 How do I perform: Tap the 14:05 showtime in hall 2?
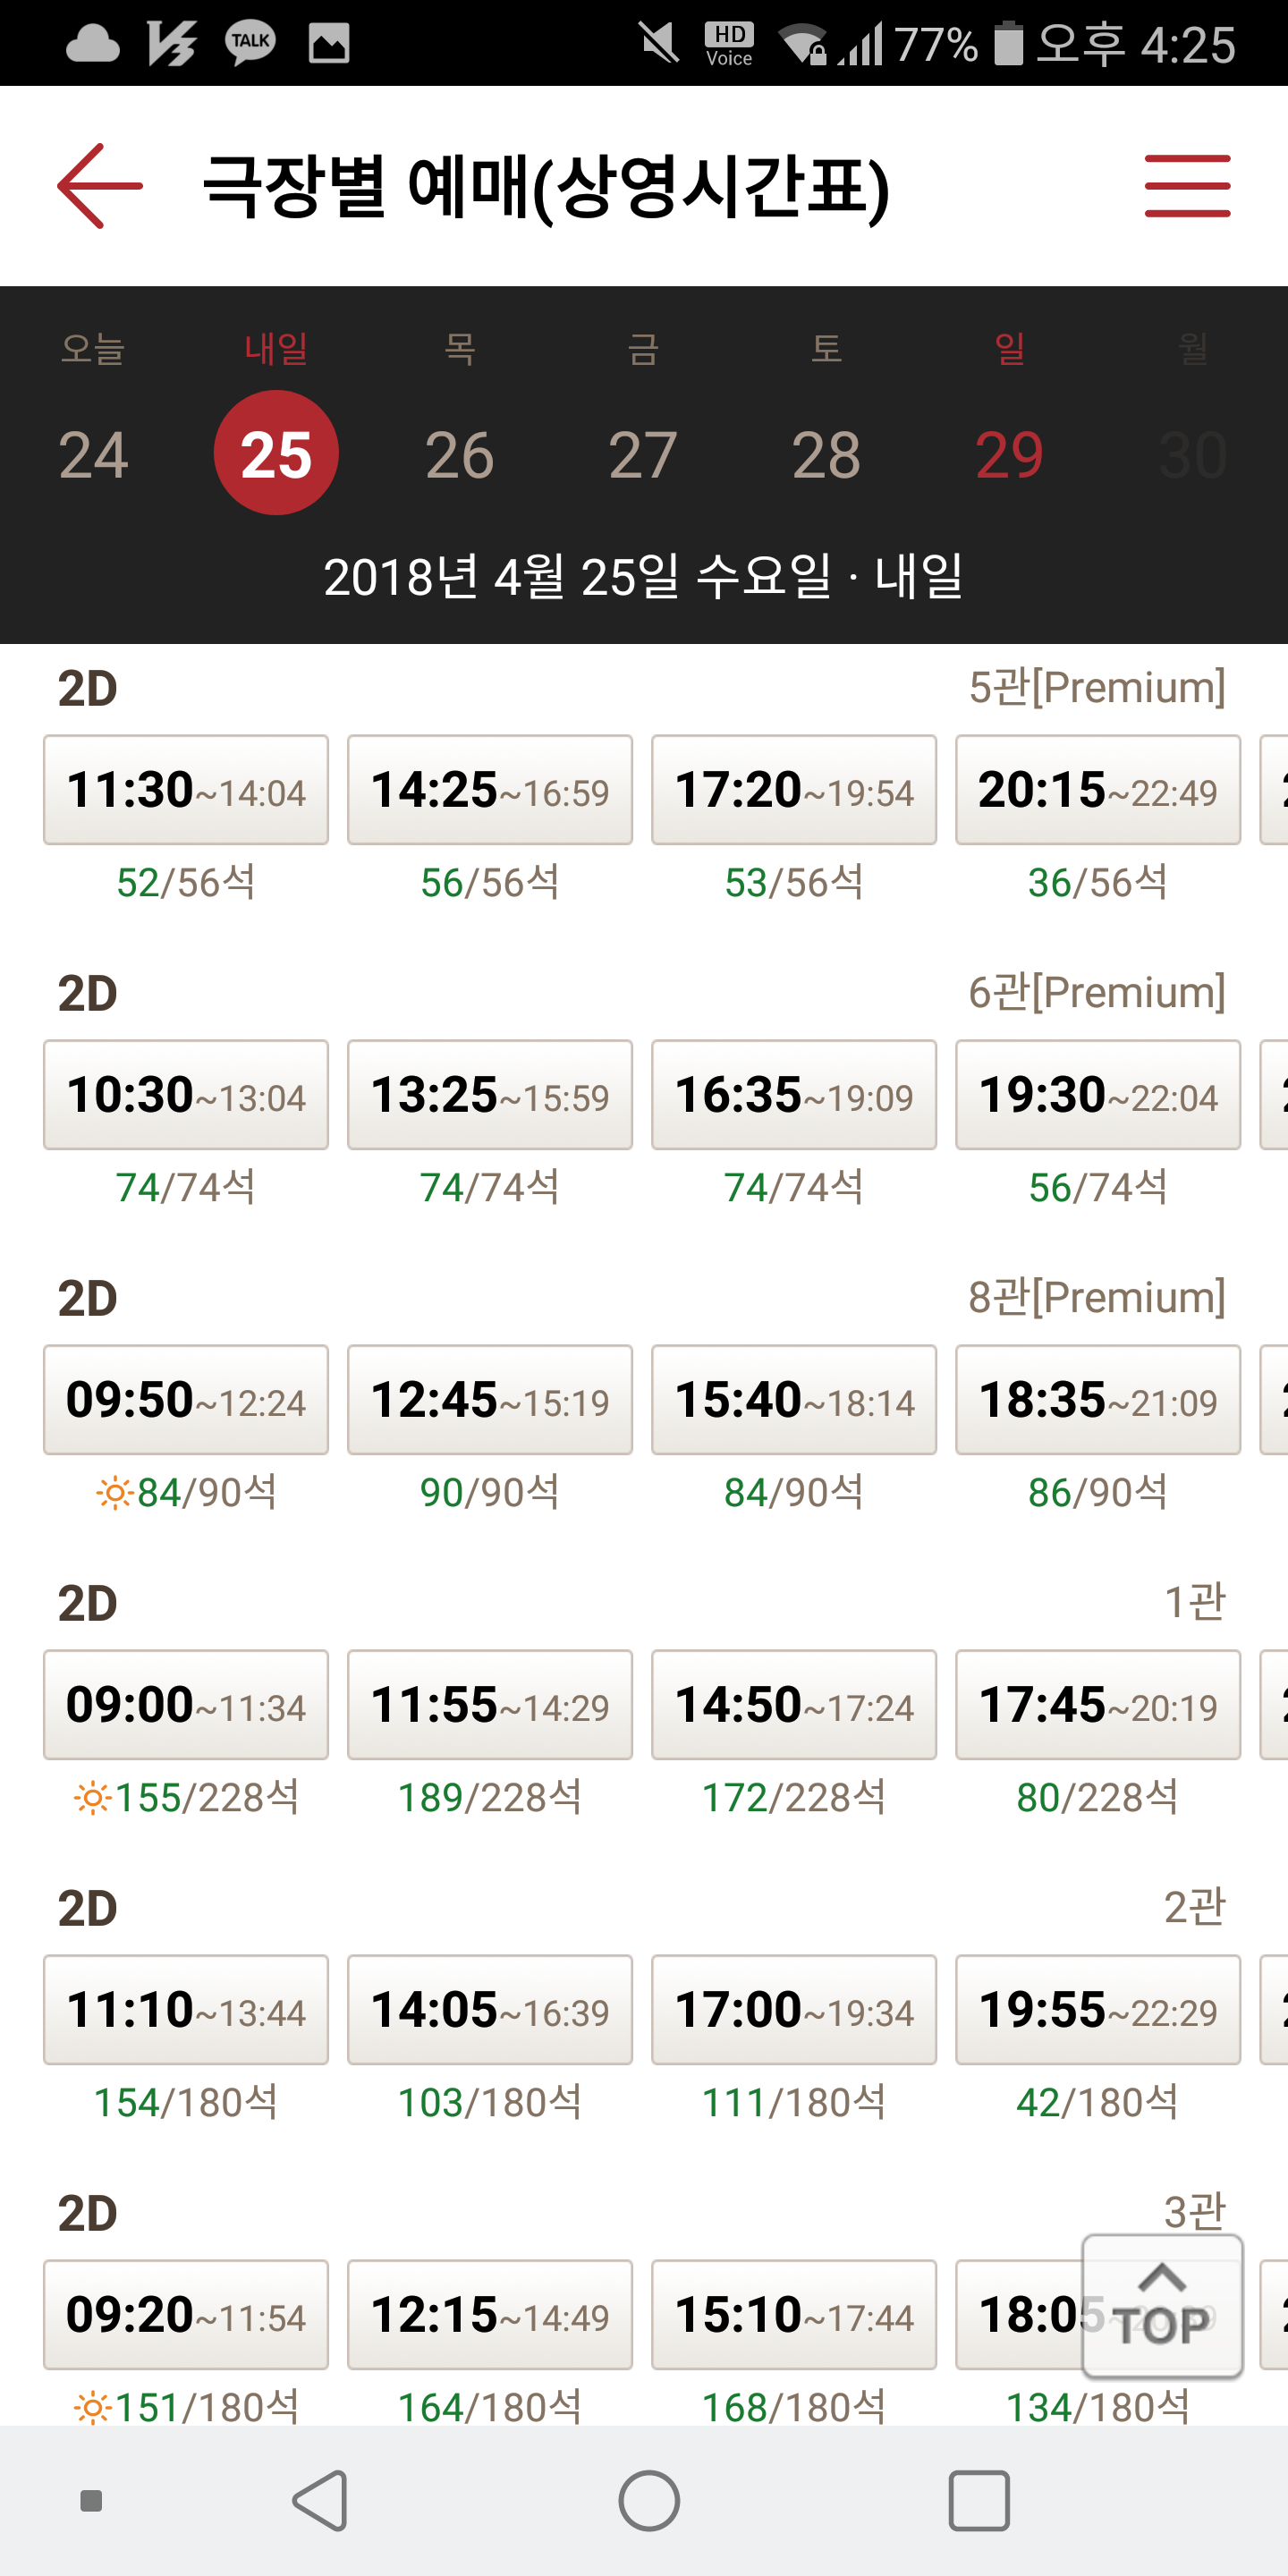pos(490,2010)
